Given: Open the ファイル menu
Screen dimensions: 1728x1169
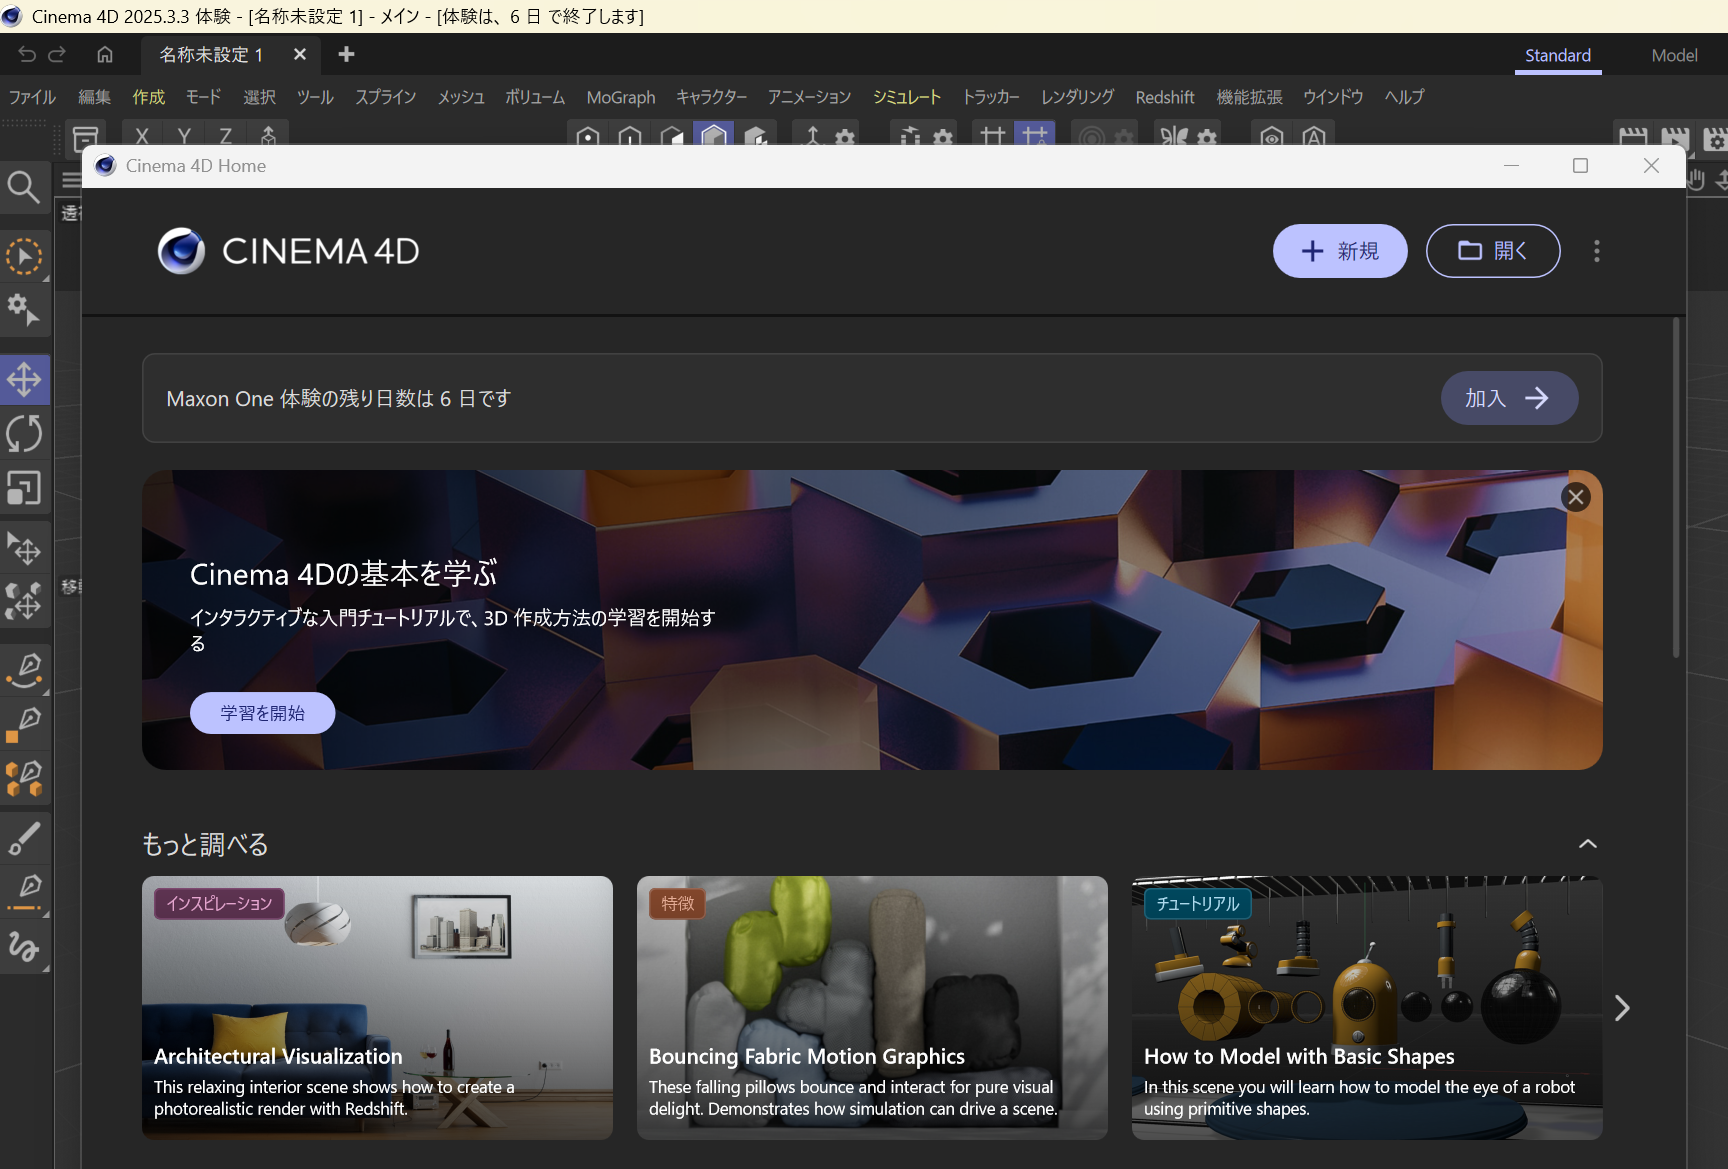Looking at the screenshot, I should pos(32,97).
